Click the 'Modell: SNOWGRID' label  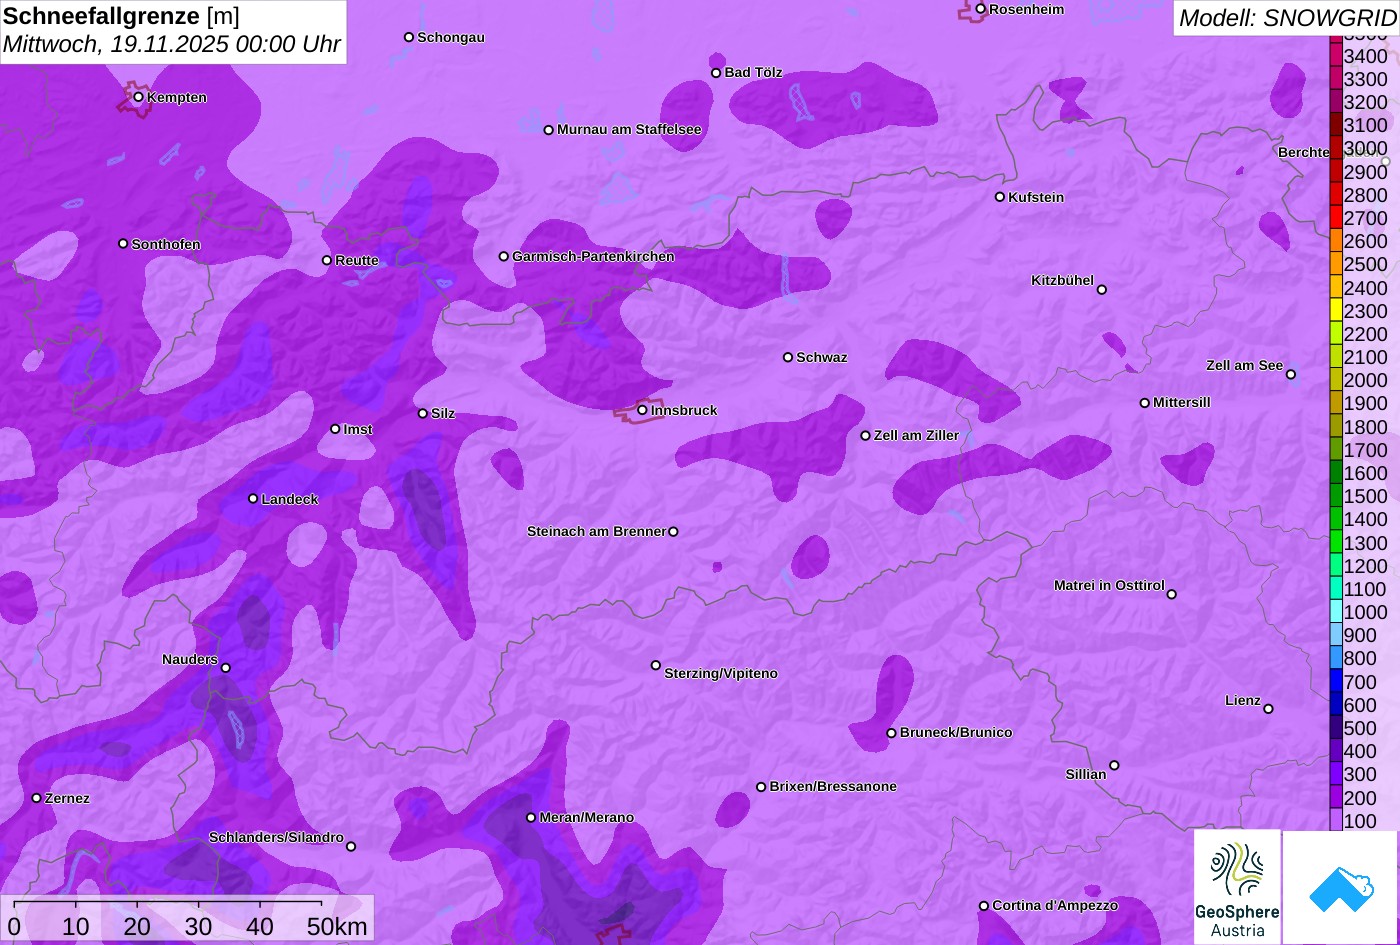click(x=1287, y=18)
